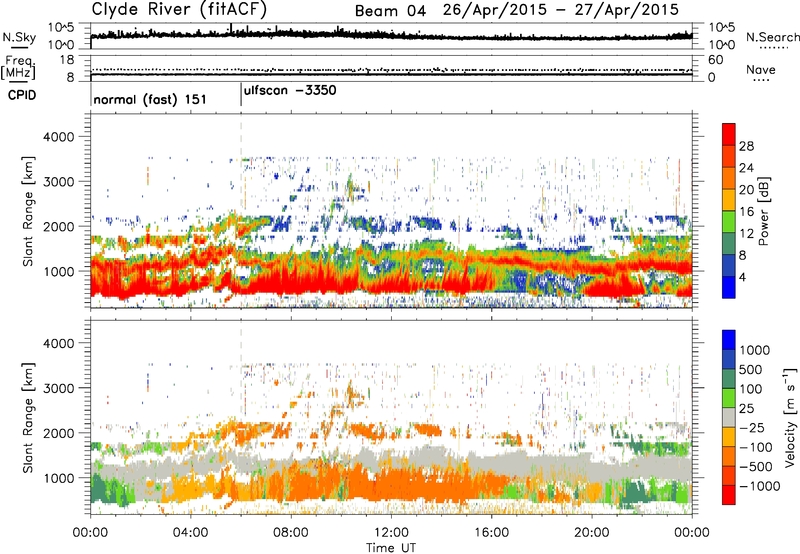Image resolution: width=800 pixels, height=554 pixels.
Task: Click the 'Velocity [m s-1]' color bar title
Action: (790, 417)
